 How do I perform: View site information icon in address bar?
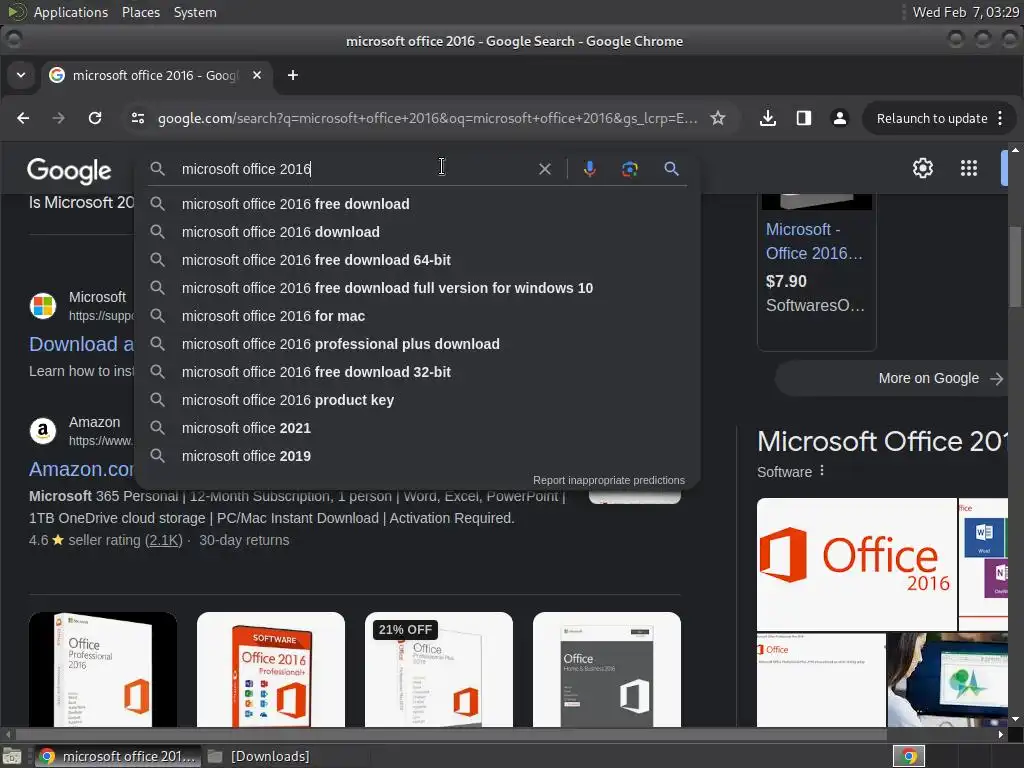tap(138, 118)
